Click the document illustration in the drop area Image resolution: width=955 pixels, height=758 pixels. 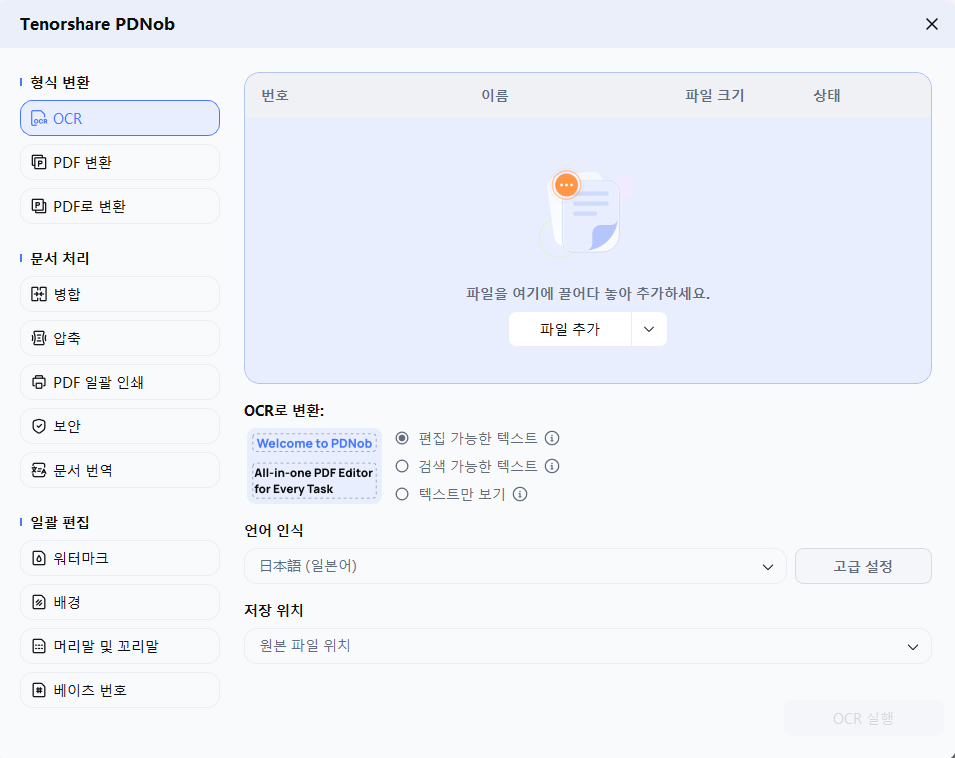(x=585, y=213)
